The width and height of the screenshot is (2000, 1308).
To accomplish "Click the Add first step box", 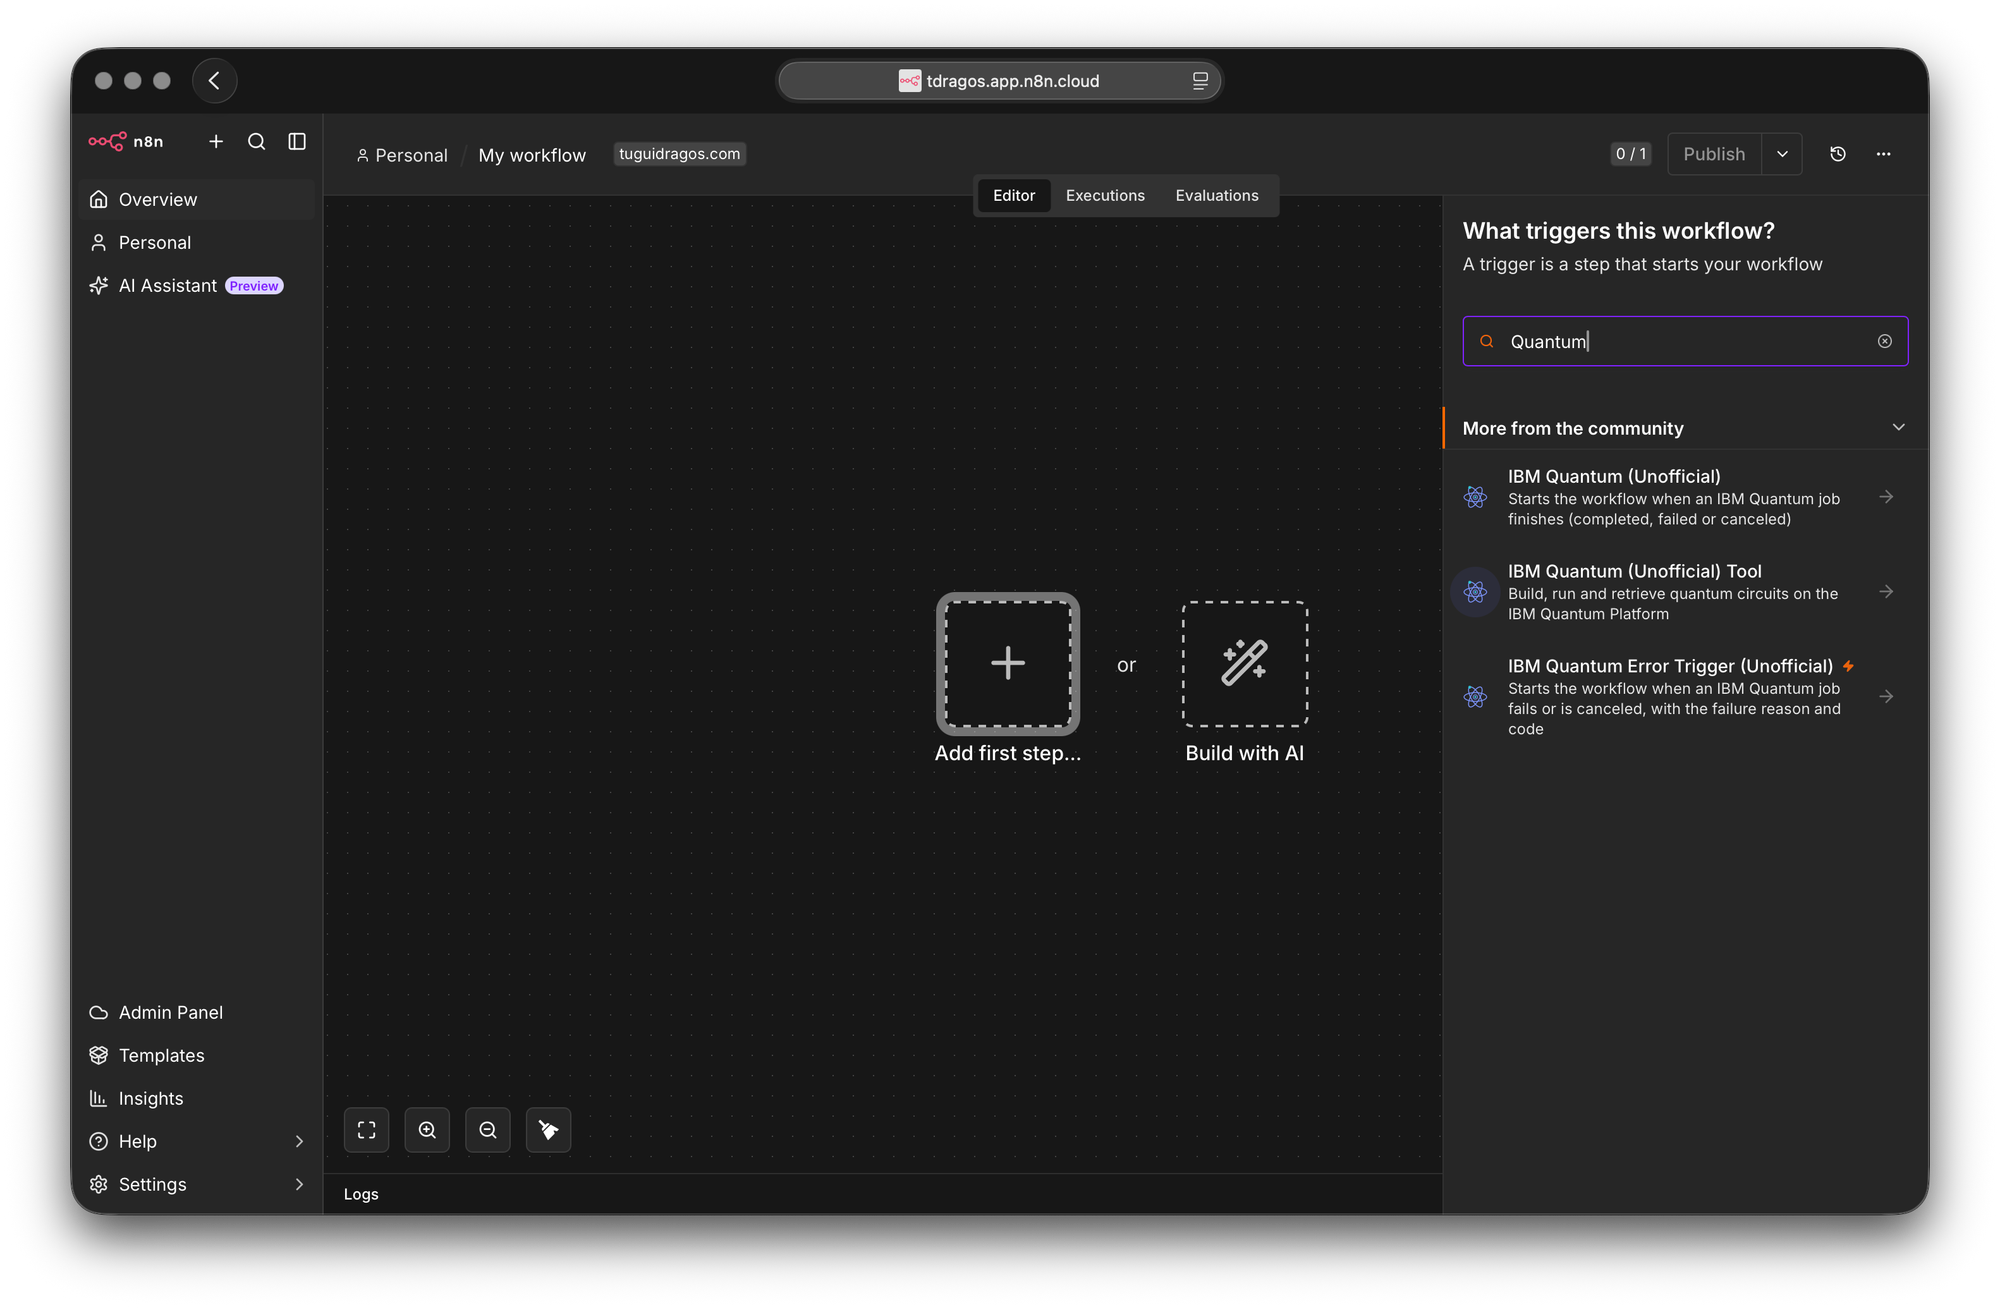I will tap(1008, 665).
